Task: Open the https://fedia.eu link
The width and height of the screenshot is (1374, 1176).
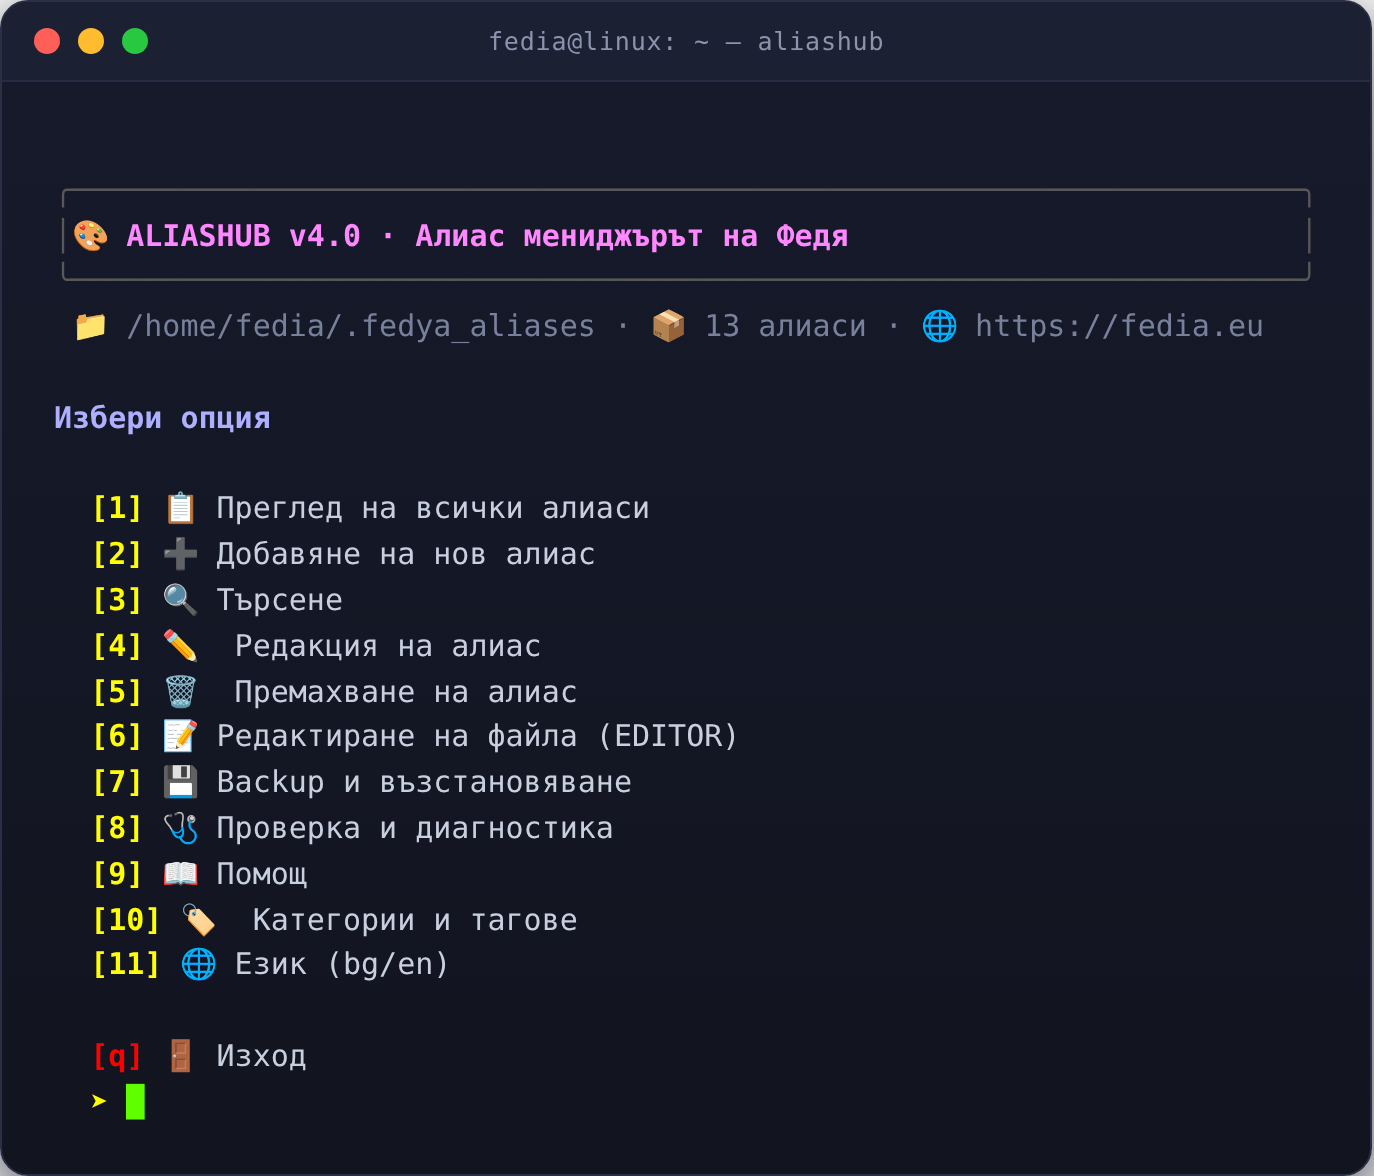Action: point(1119,326)
